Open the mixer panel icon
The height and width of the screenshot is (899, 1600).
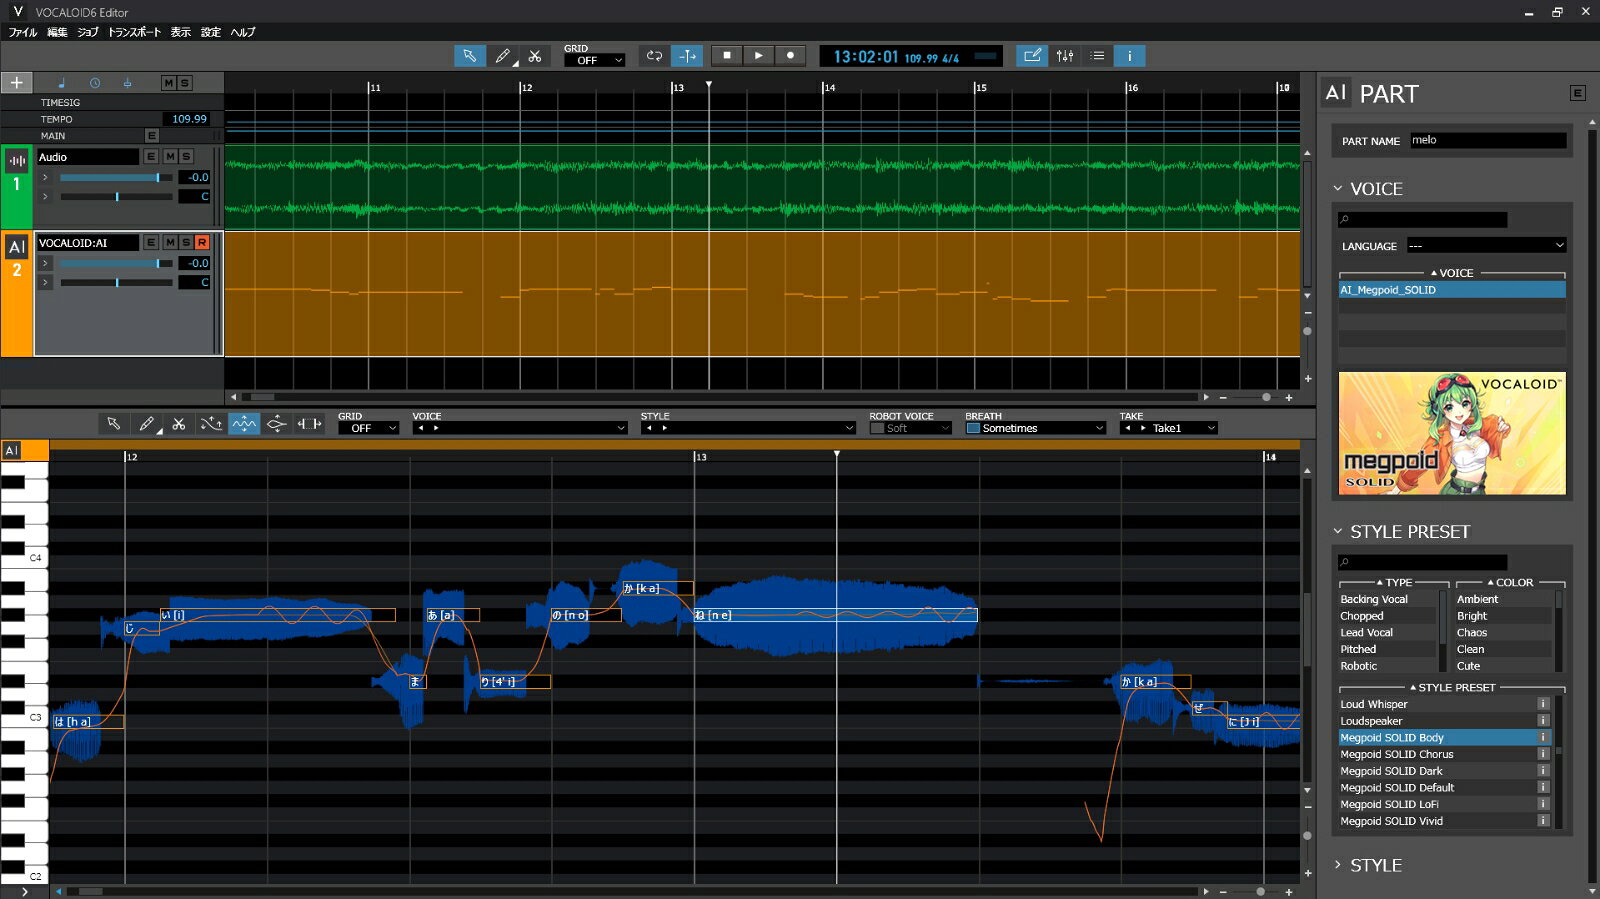tap(1065, 56)
